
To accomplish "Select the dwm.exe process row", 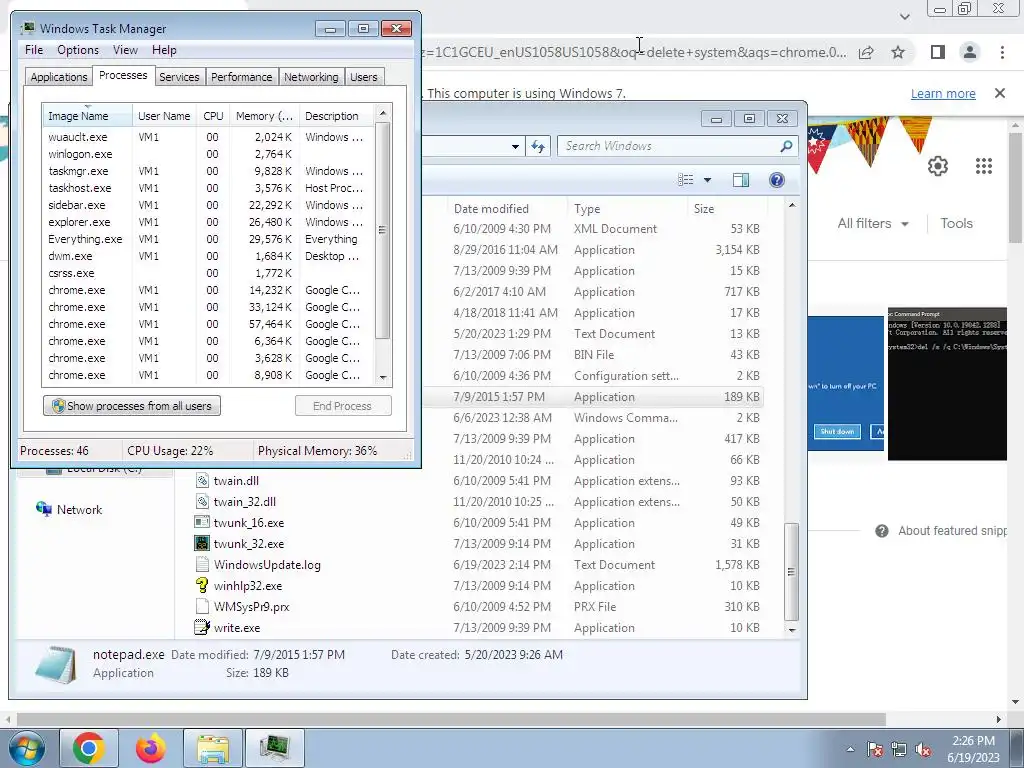I will (x=208, y=256).
